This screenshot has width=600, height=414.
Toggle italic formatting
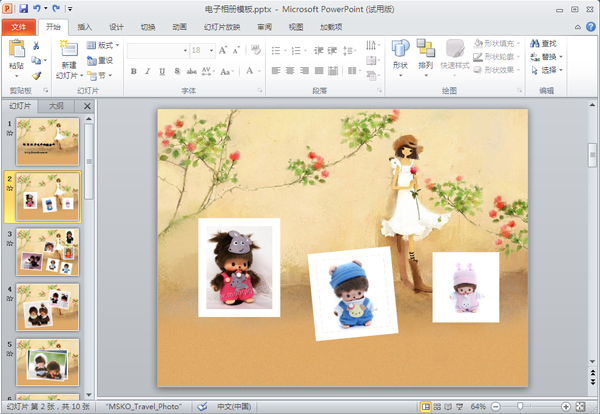tap(148, 71)
